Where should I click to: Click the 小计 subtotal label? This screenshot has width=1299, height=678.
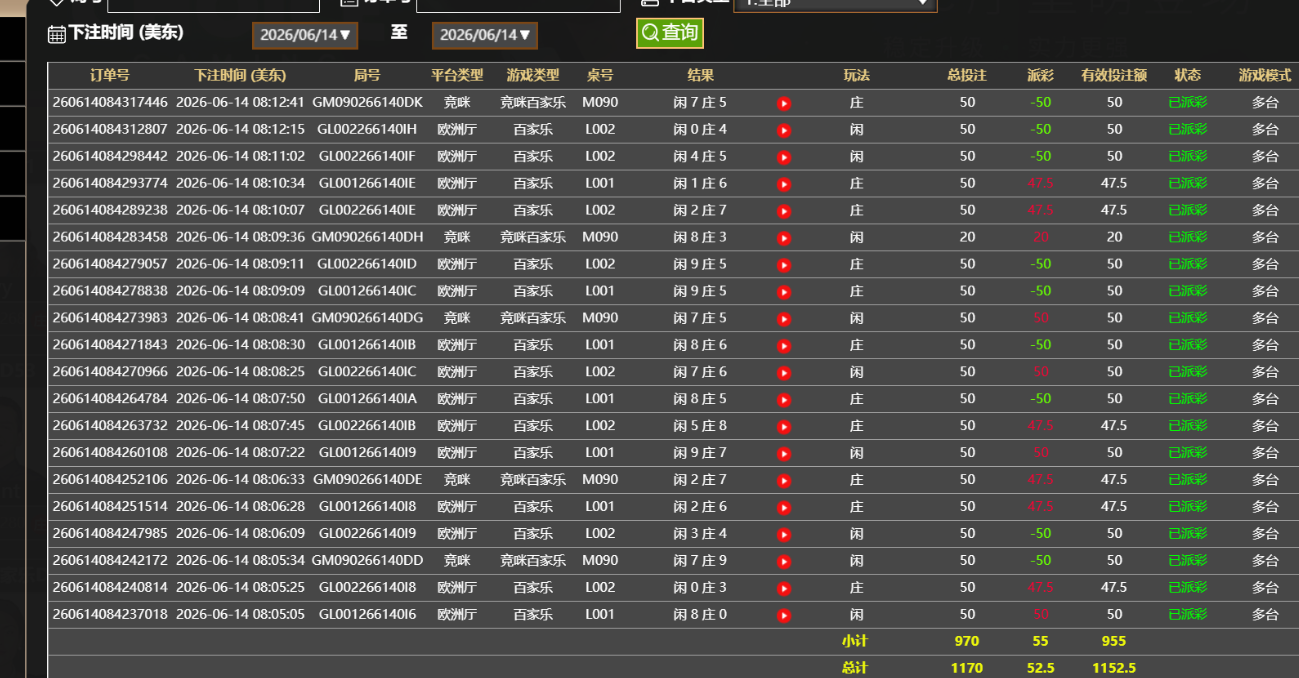(855, 641)
